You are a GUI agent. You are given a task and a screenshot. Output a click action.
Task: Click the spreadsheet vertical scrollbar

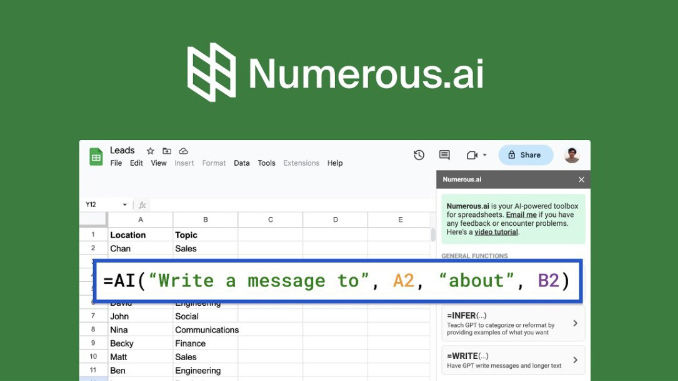click(x=433, y=235)
